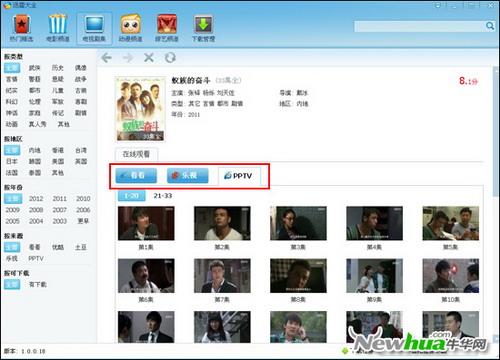Open the red variety show channel icon
Image resolution: width=500 pixels, height=360 pixels.
(167, 24)
